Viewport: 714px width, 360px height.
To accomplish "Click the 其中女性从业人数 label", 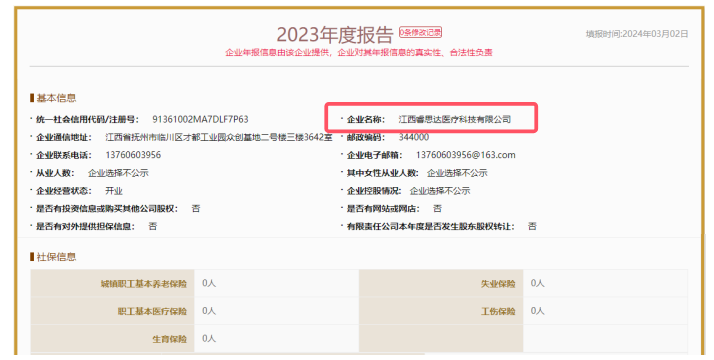I will [x=382, y=173].
